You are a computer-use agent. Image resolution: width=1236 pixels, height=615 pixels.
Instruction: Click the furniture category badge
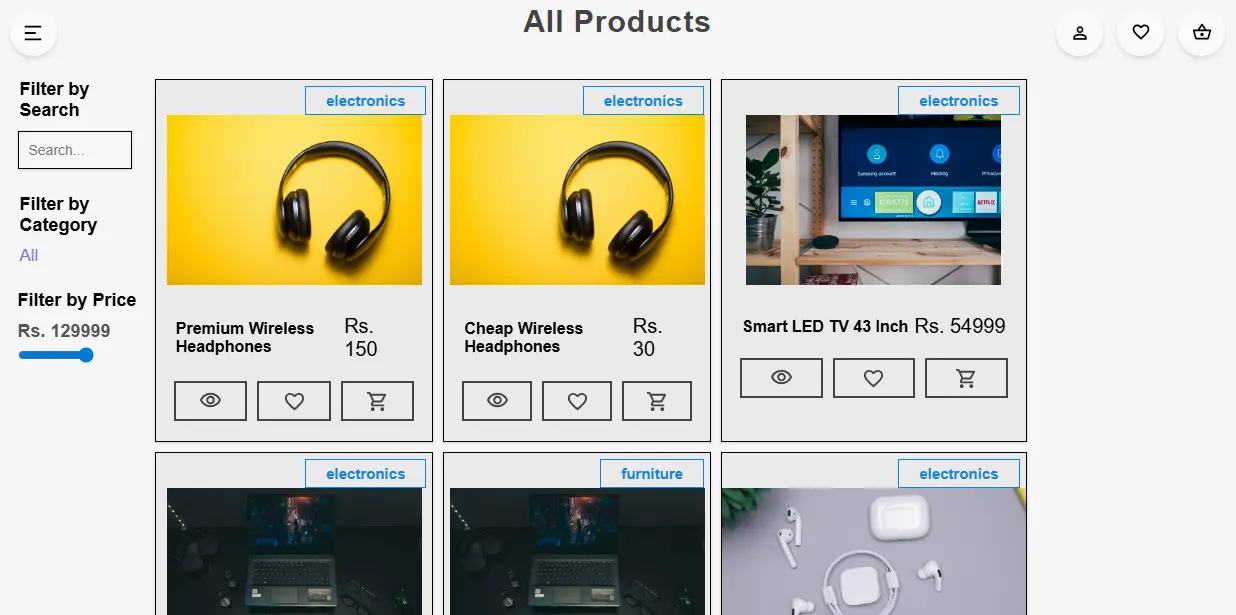click(652, 473)
